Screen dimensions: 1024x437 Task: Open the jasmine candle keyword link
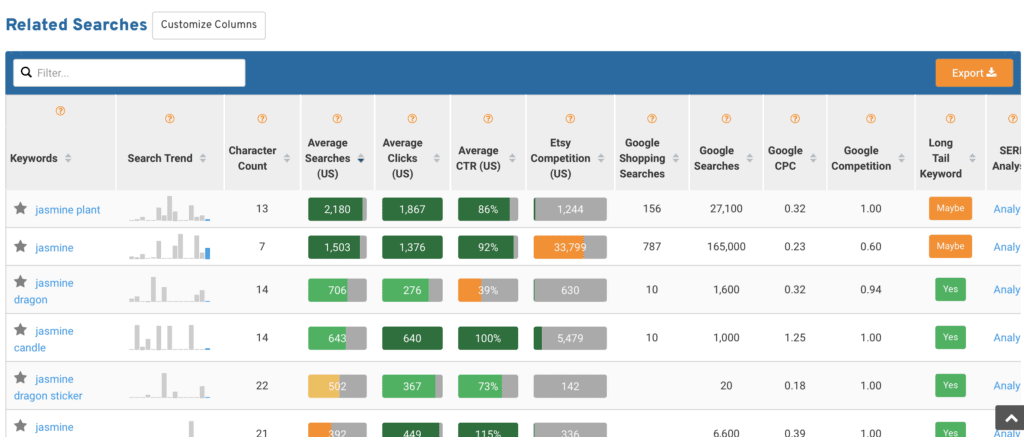click(x=44, y=339)
